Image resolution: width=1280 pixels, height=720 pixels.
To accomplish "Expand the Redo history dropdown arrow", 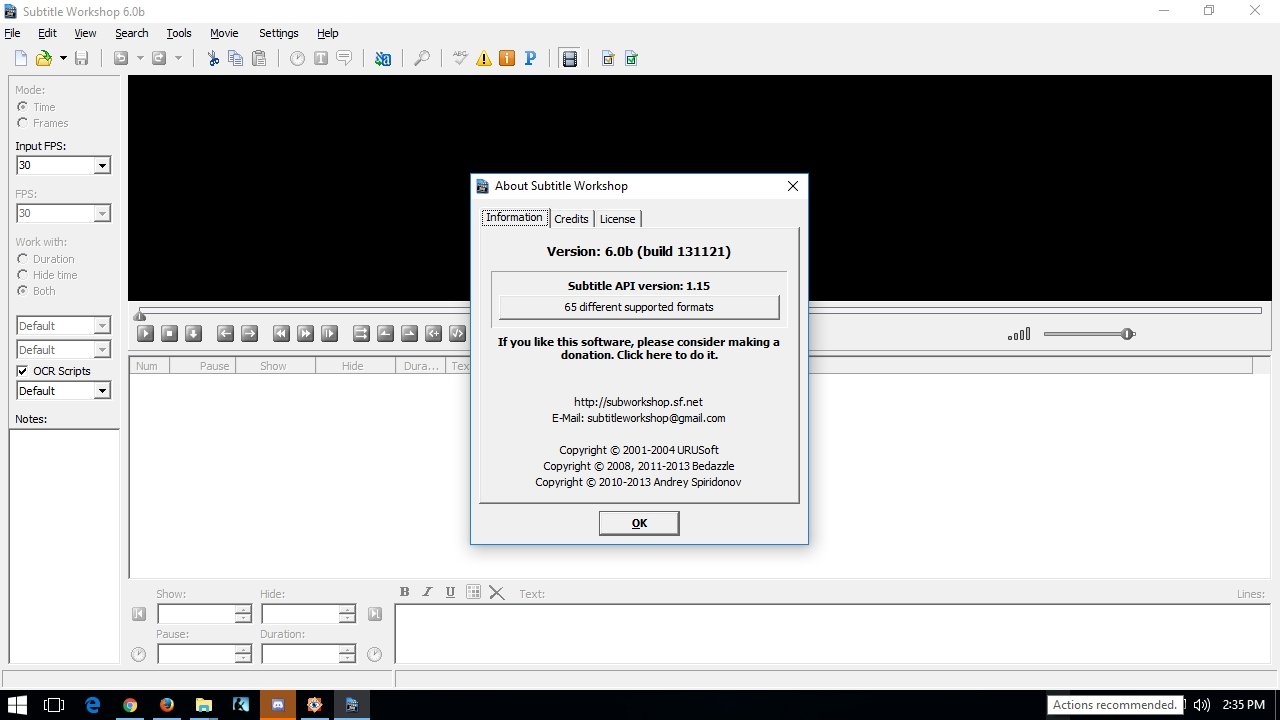I will pos(178,58).
